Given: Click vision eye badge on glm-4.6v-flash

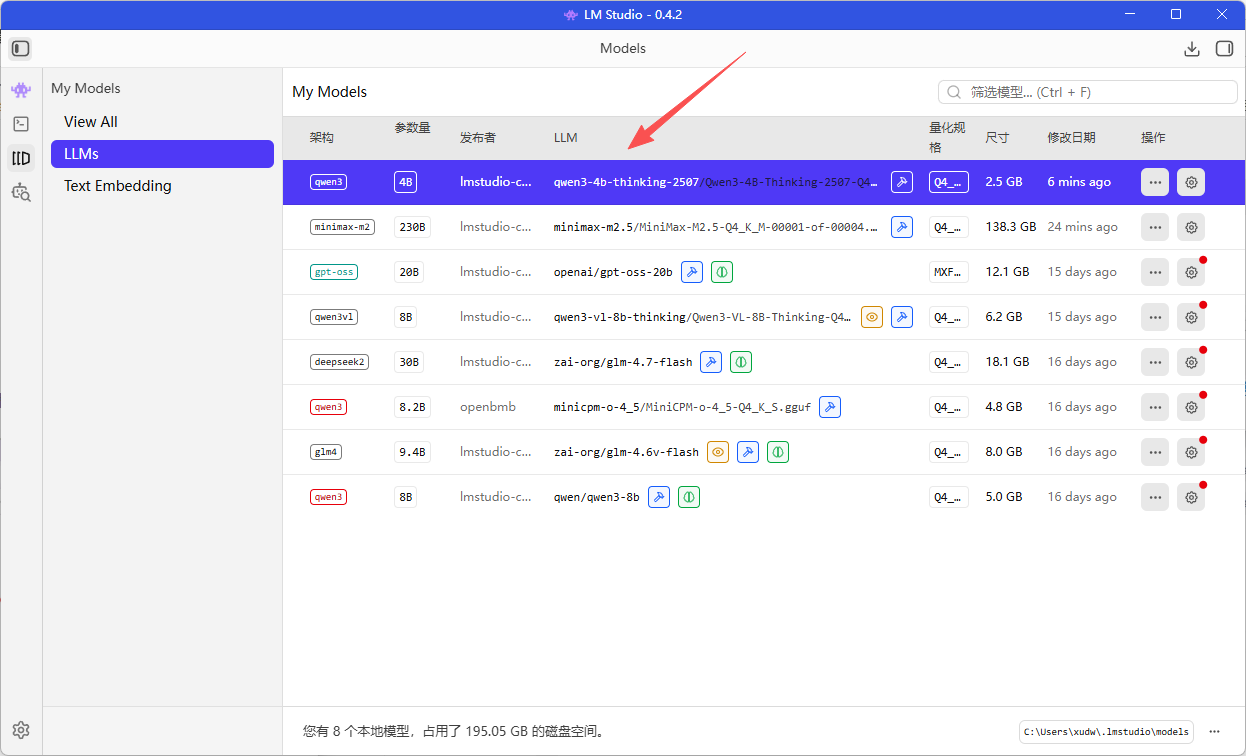Looking at the screenshot, I should click(718, 452).
